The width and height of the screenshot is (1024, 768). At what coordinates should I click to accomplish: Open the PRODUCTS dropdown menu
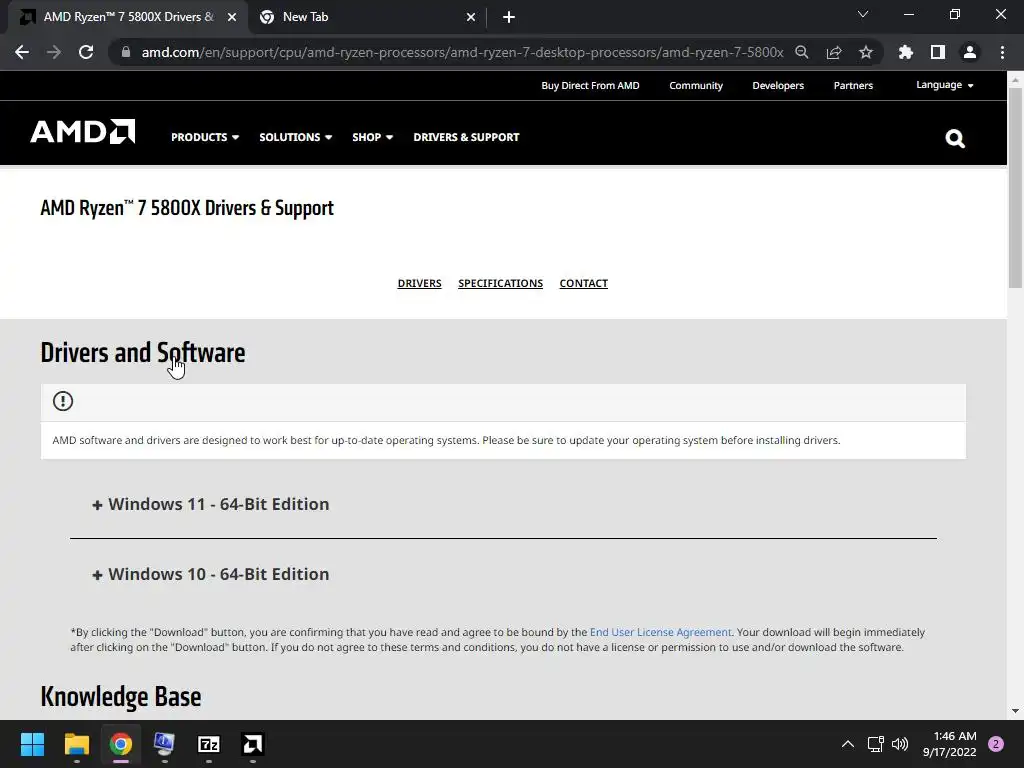pos(205,137)
